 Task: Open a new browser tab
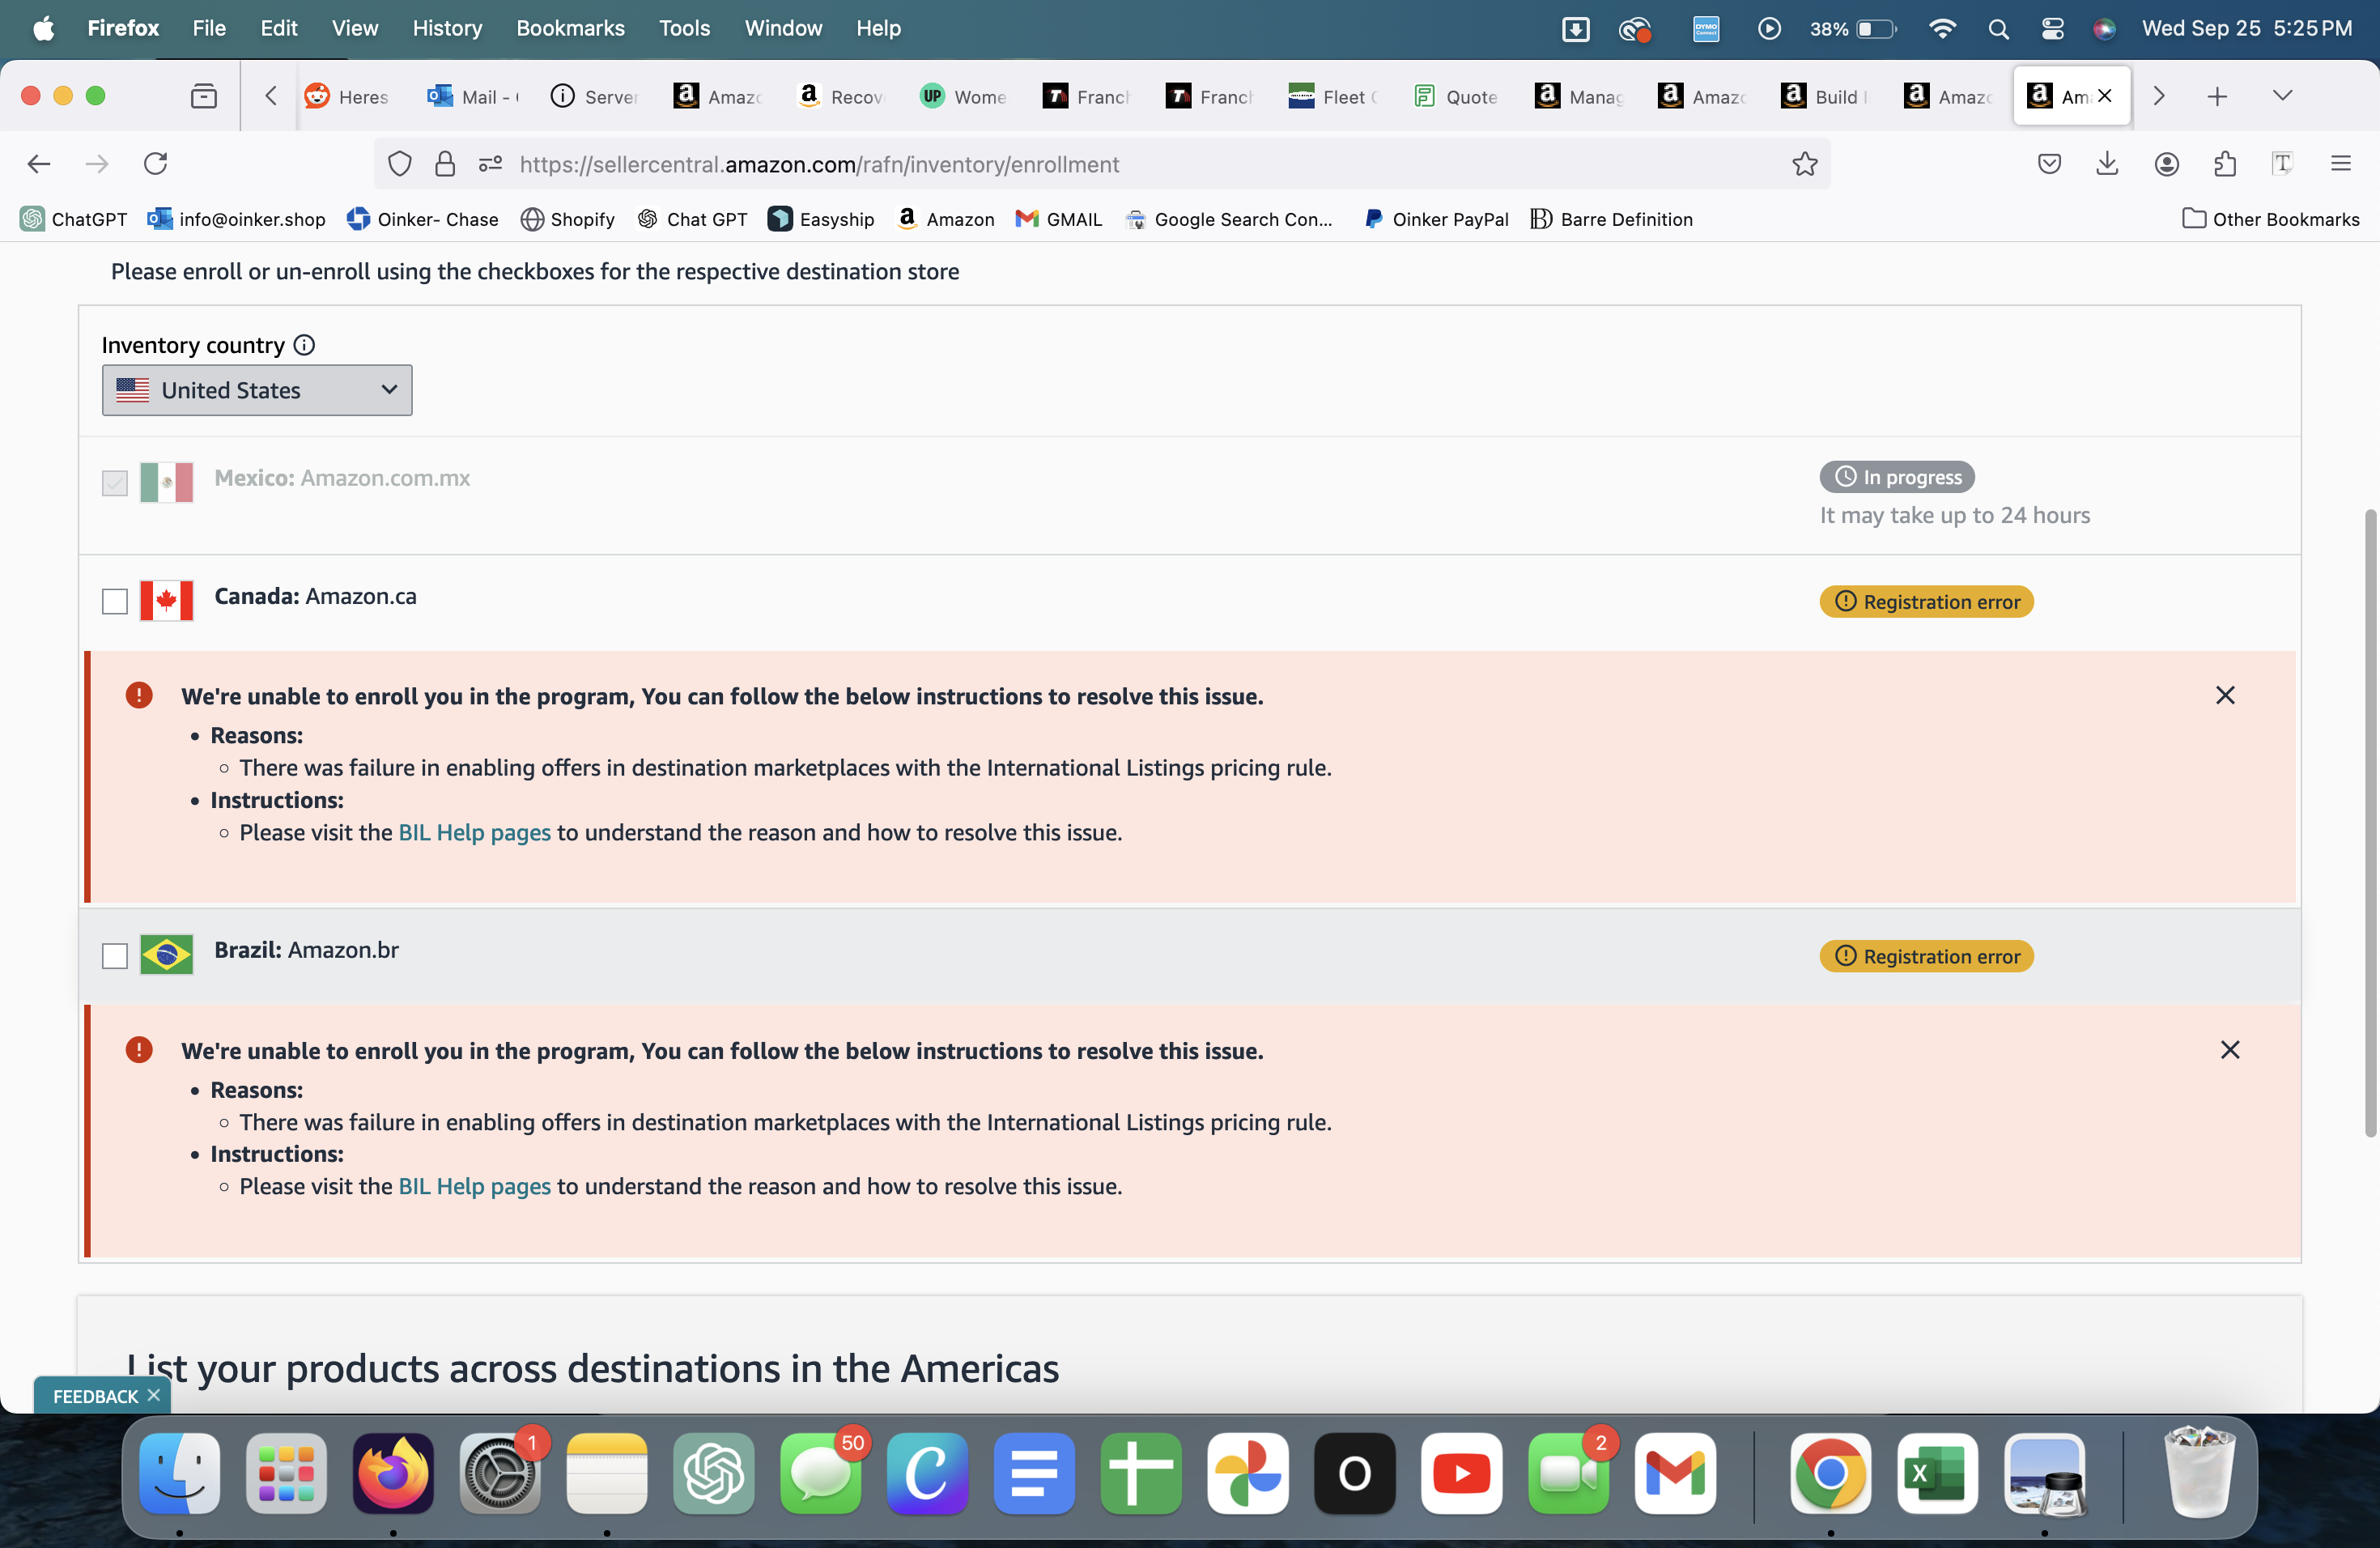tap(2217, 96)
